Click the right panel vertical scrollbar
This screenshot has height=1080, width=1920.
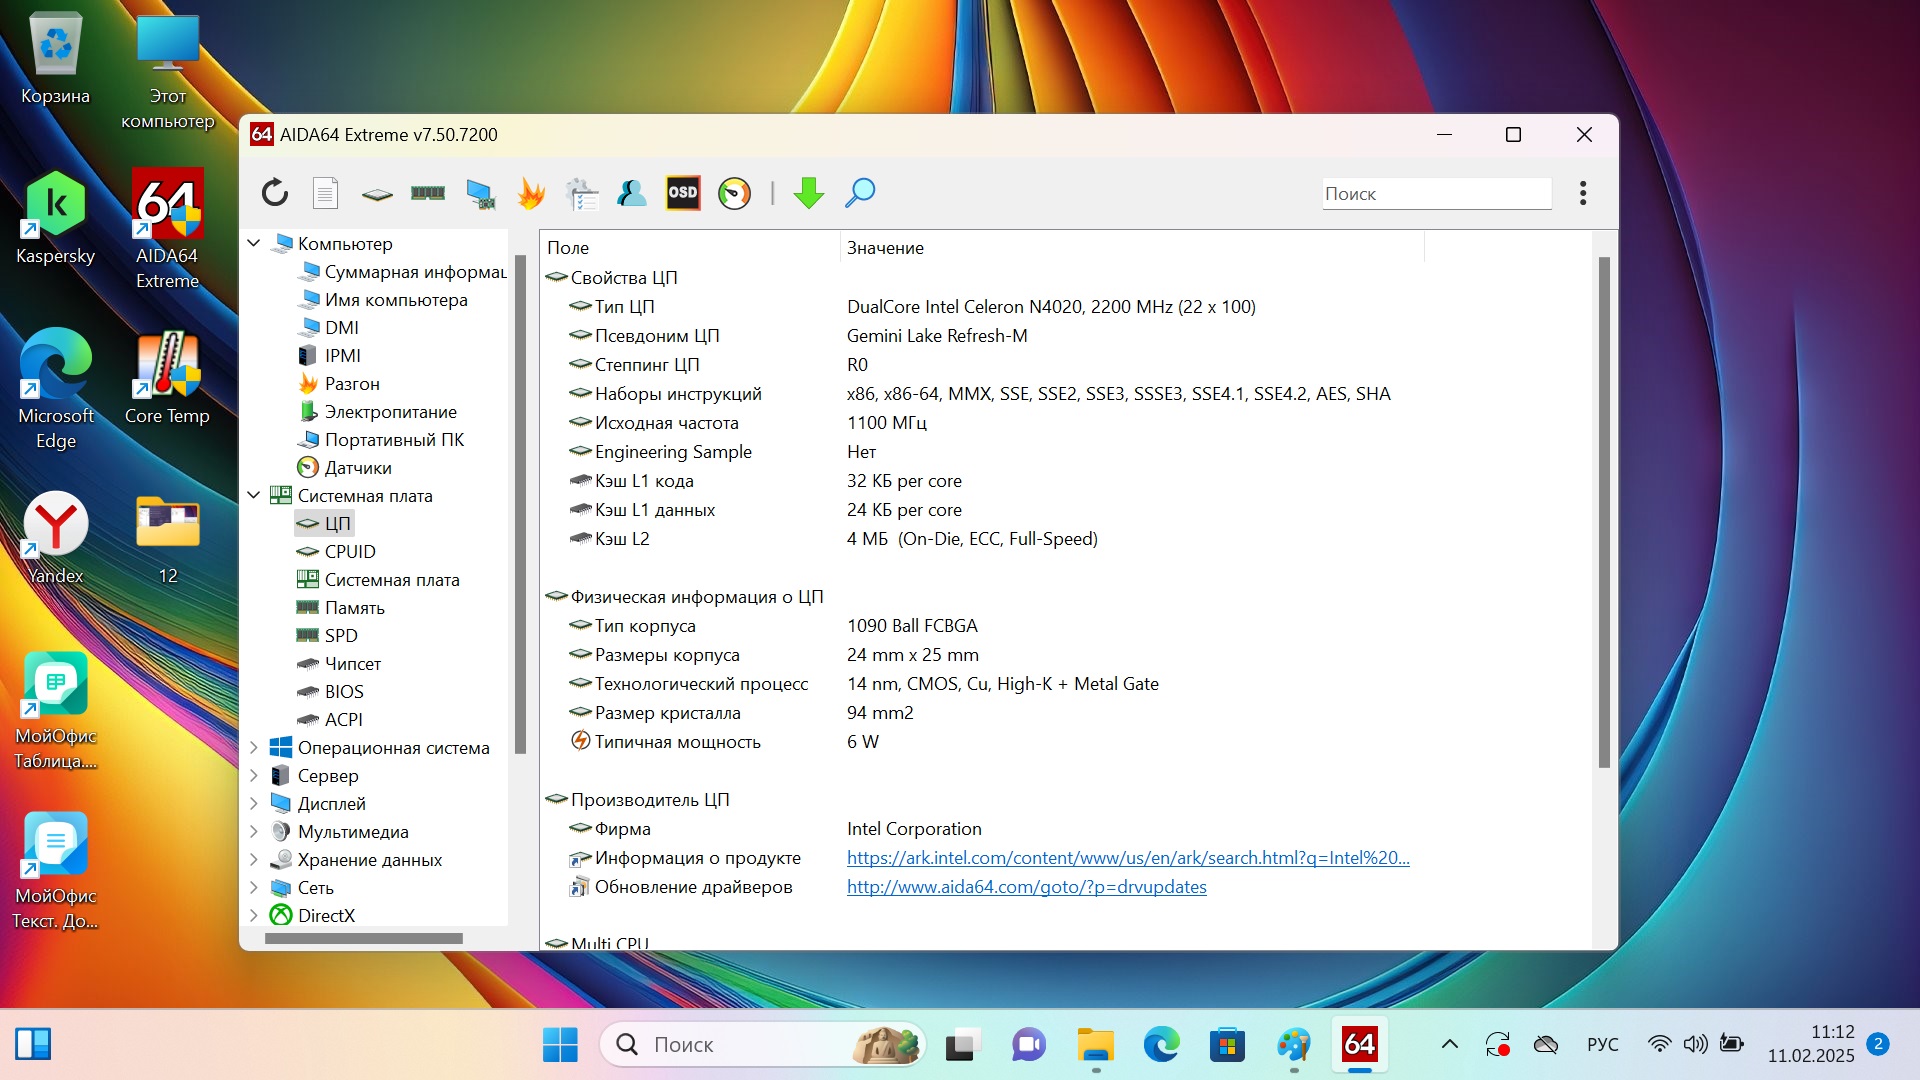coord(1604,512)
